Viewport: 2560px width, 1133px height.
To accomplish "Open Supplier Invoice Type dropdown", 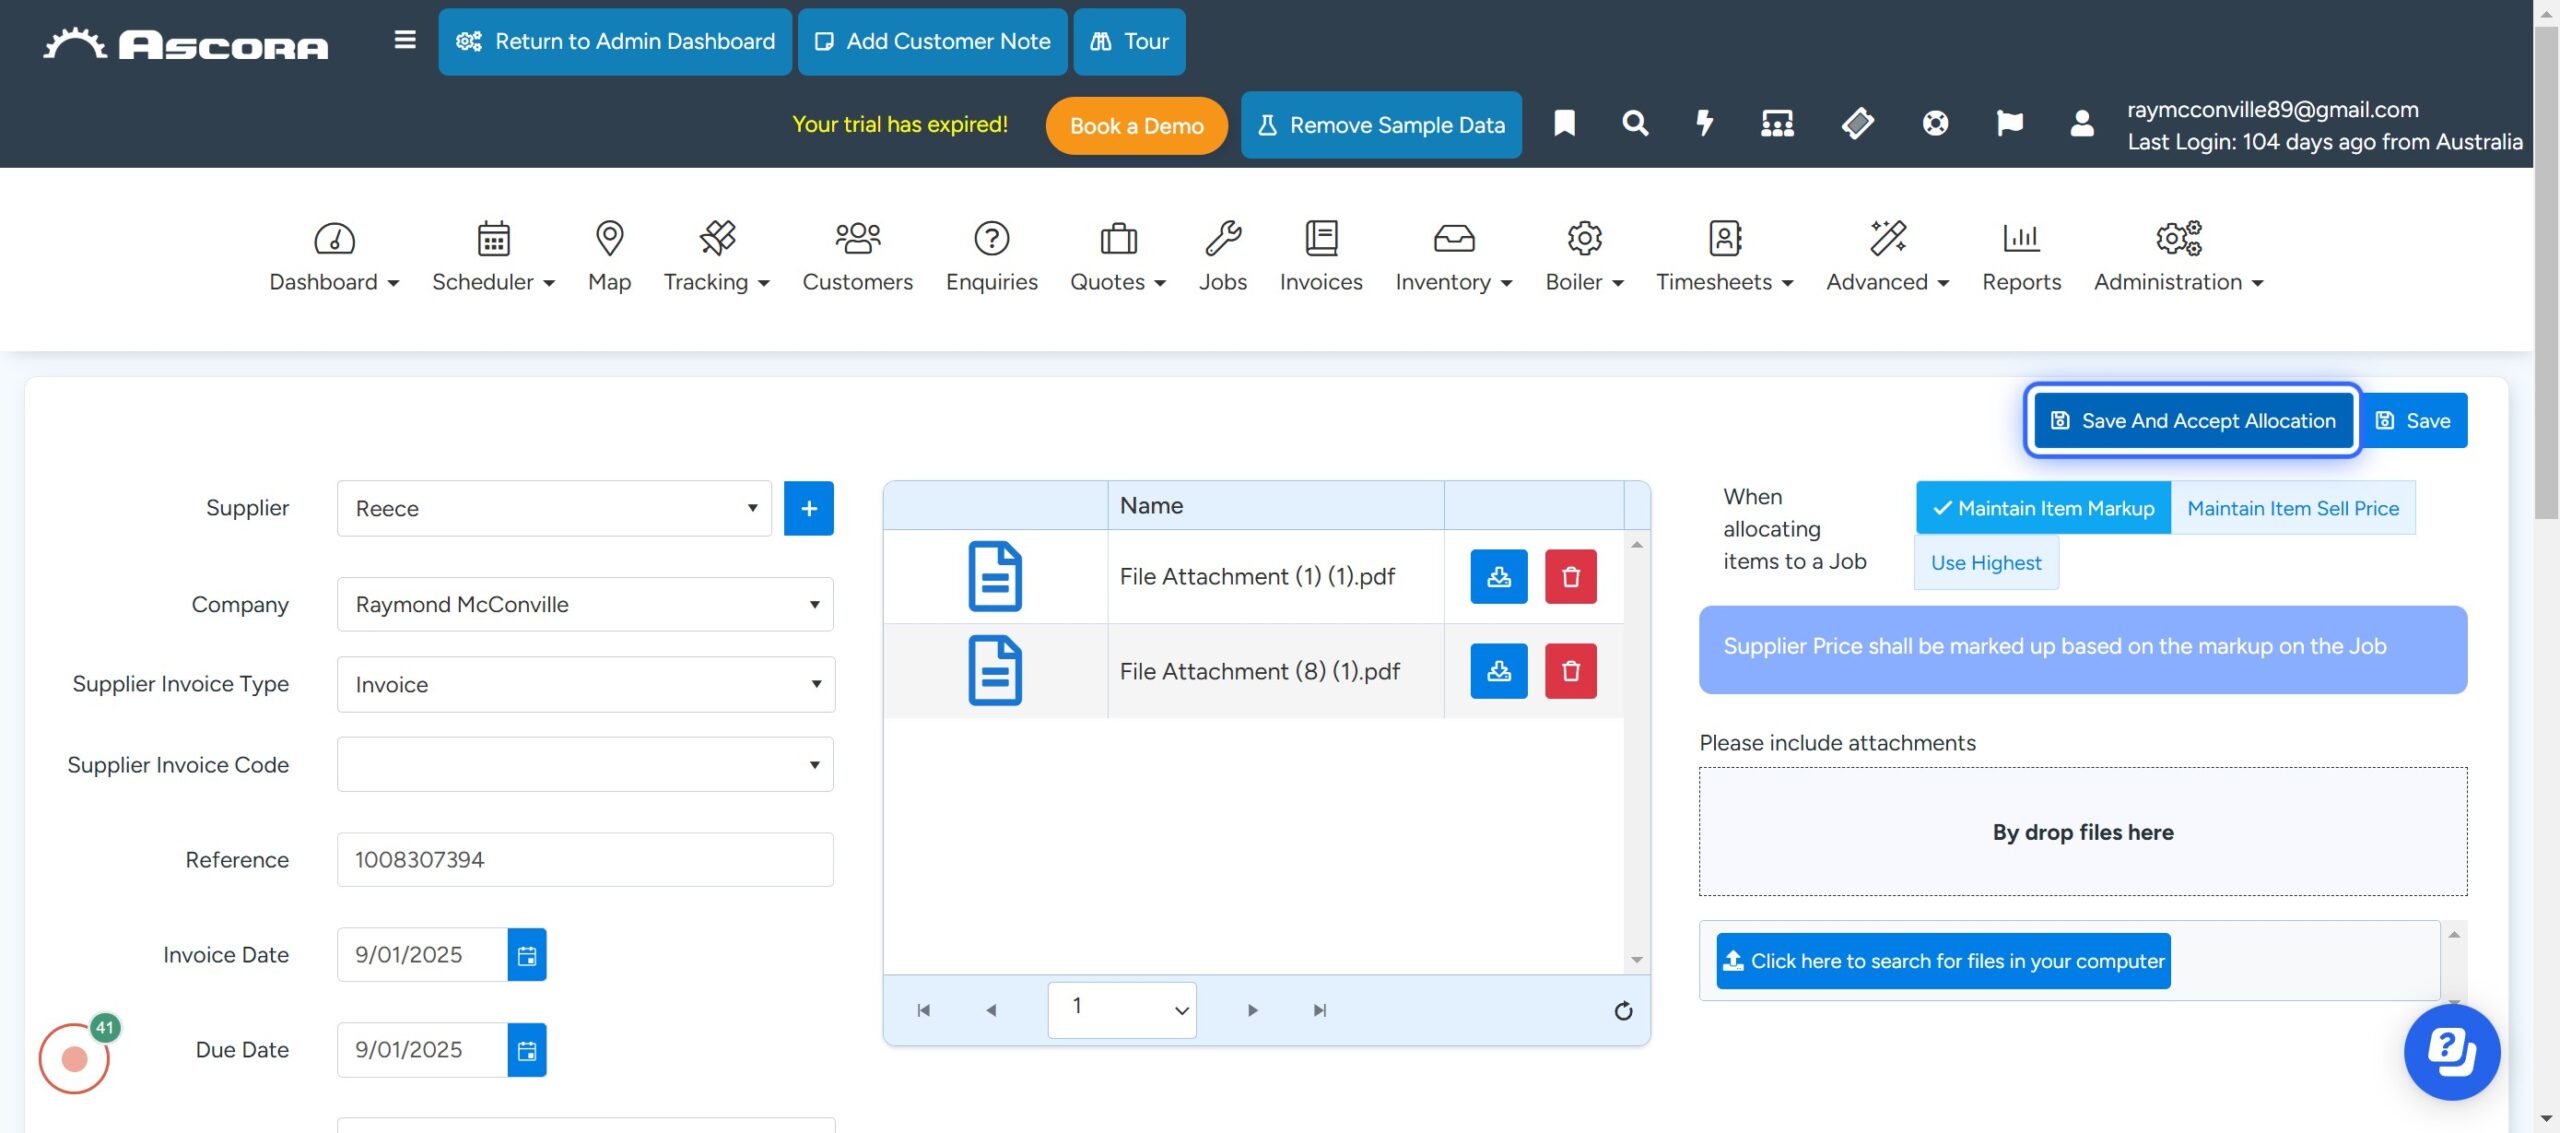I will [x=585, y=684].
